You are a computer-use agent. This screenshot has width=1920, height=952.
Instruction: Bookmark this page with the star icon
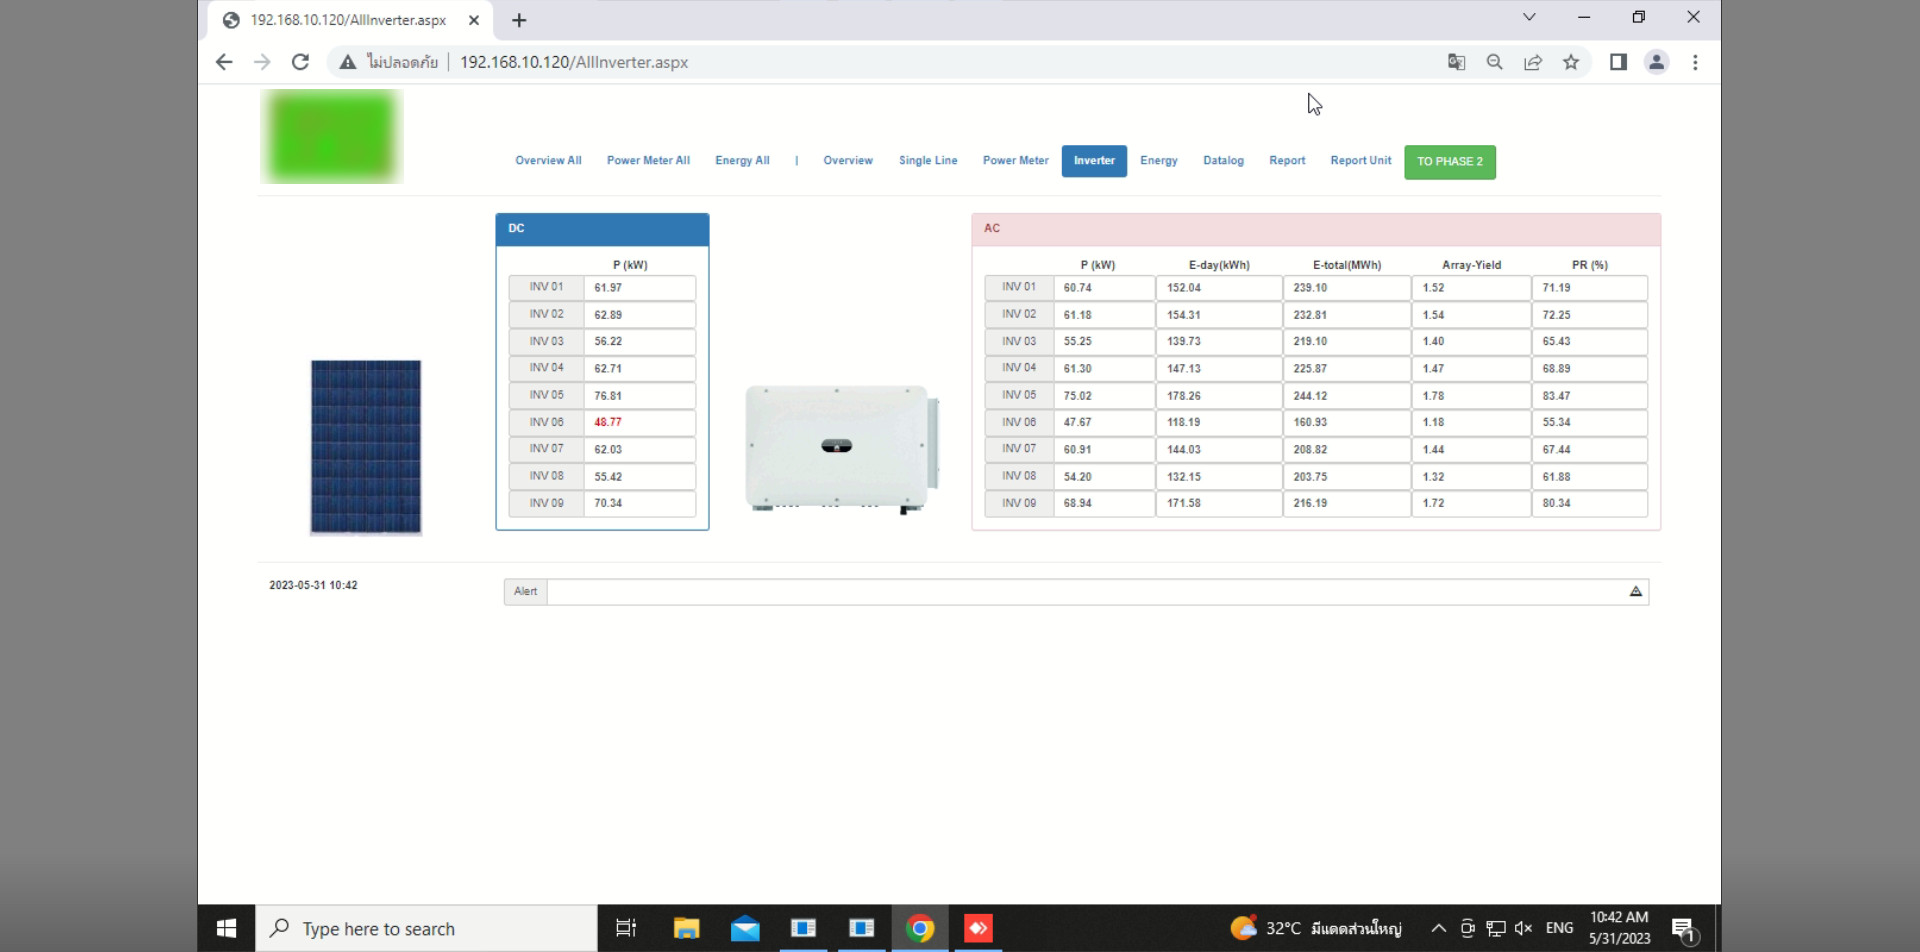[1571, 62]
